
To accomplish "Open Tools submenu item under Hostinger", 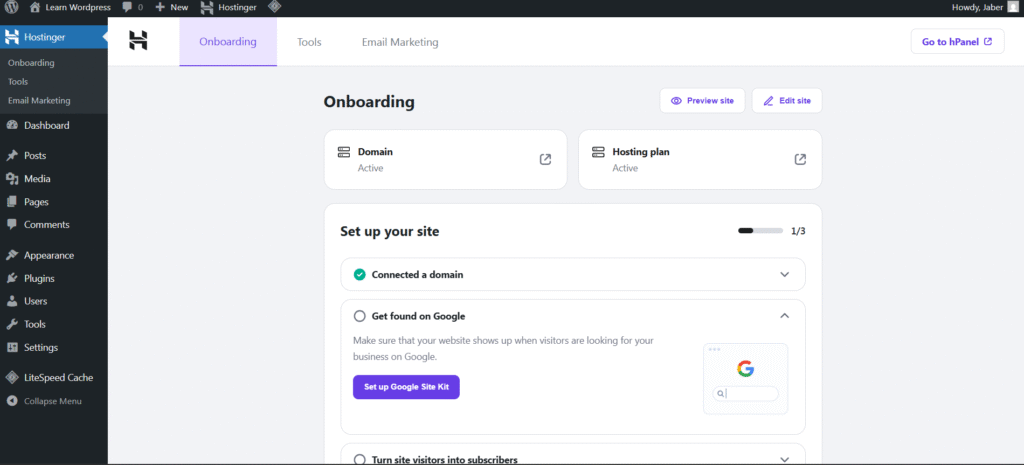I will [18, 82].
